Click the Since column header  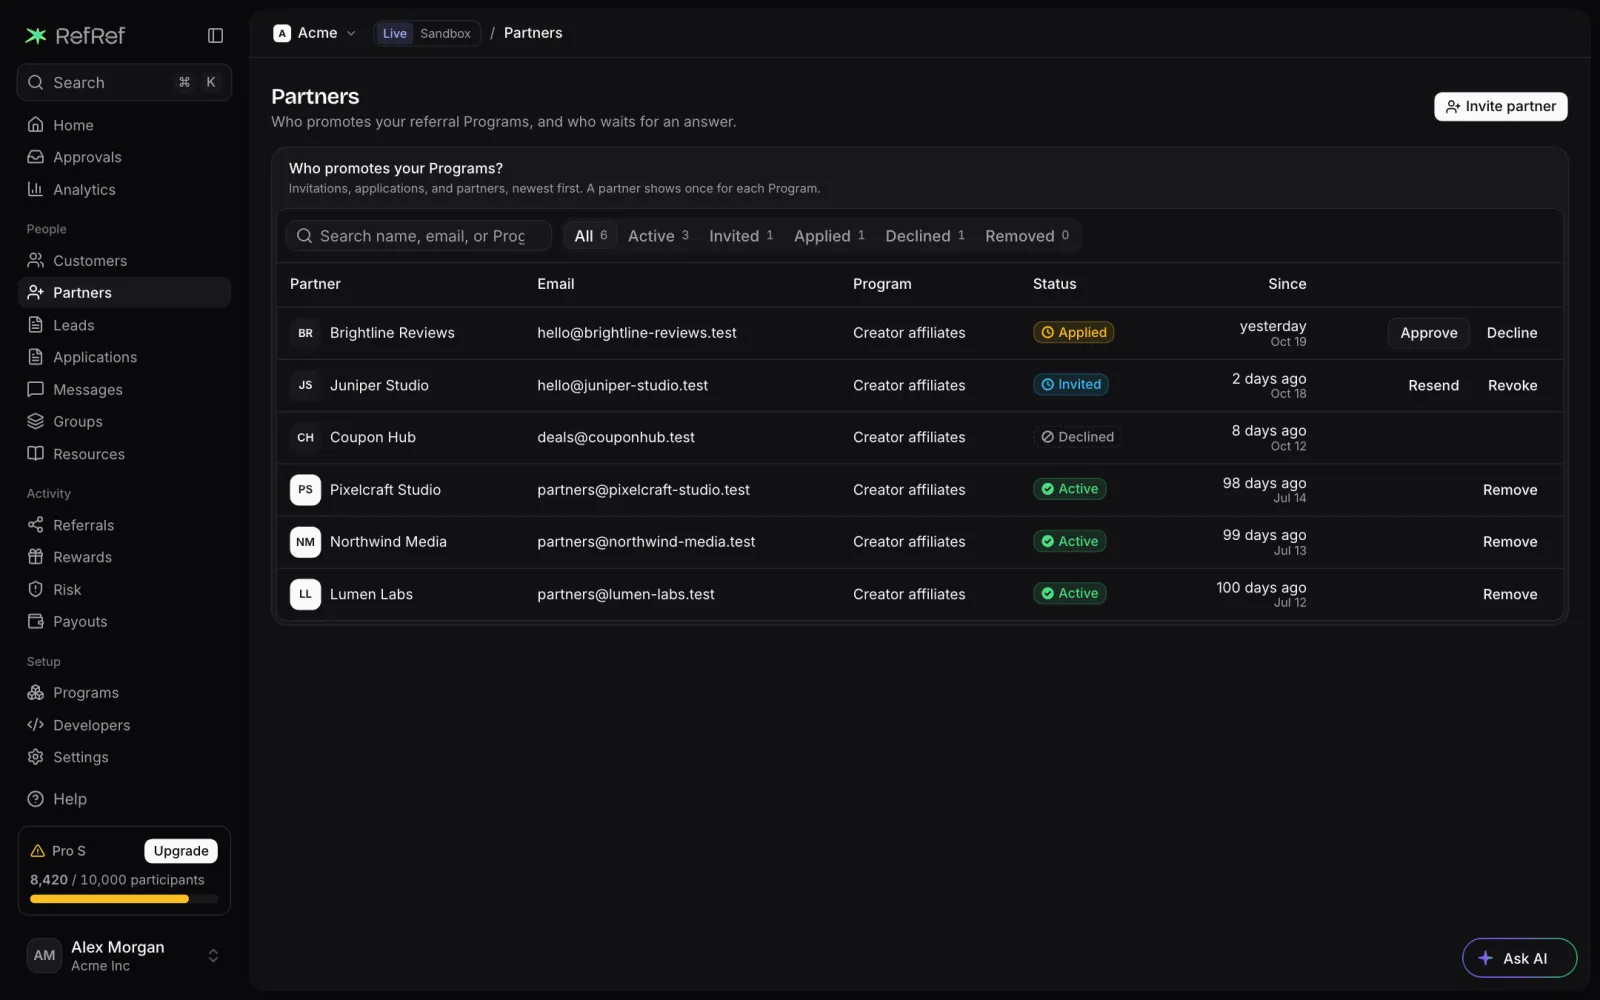tap(1287, 284)
